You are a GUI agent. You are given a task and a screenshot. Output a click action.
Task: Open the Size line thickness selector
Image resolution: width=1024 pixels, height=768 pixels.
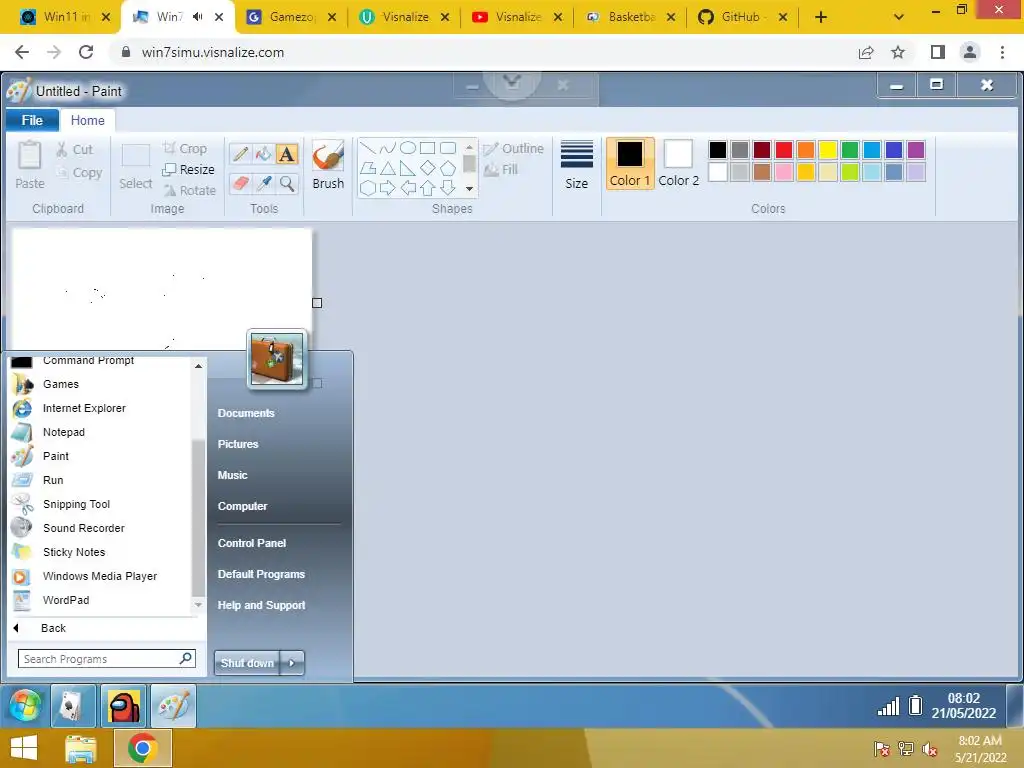[x=577, y=165]
